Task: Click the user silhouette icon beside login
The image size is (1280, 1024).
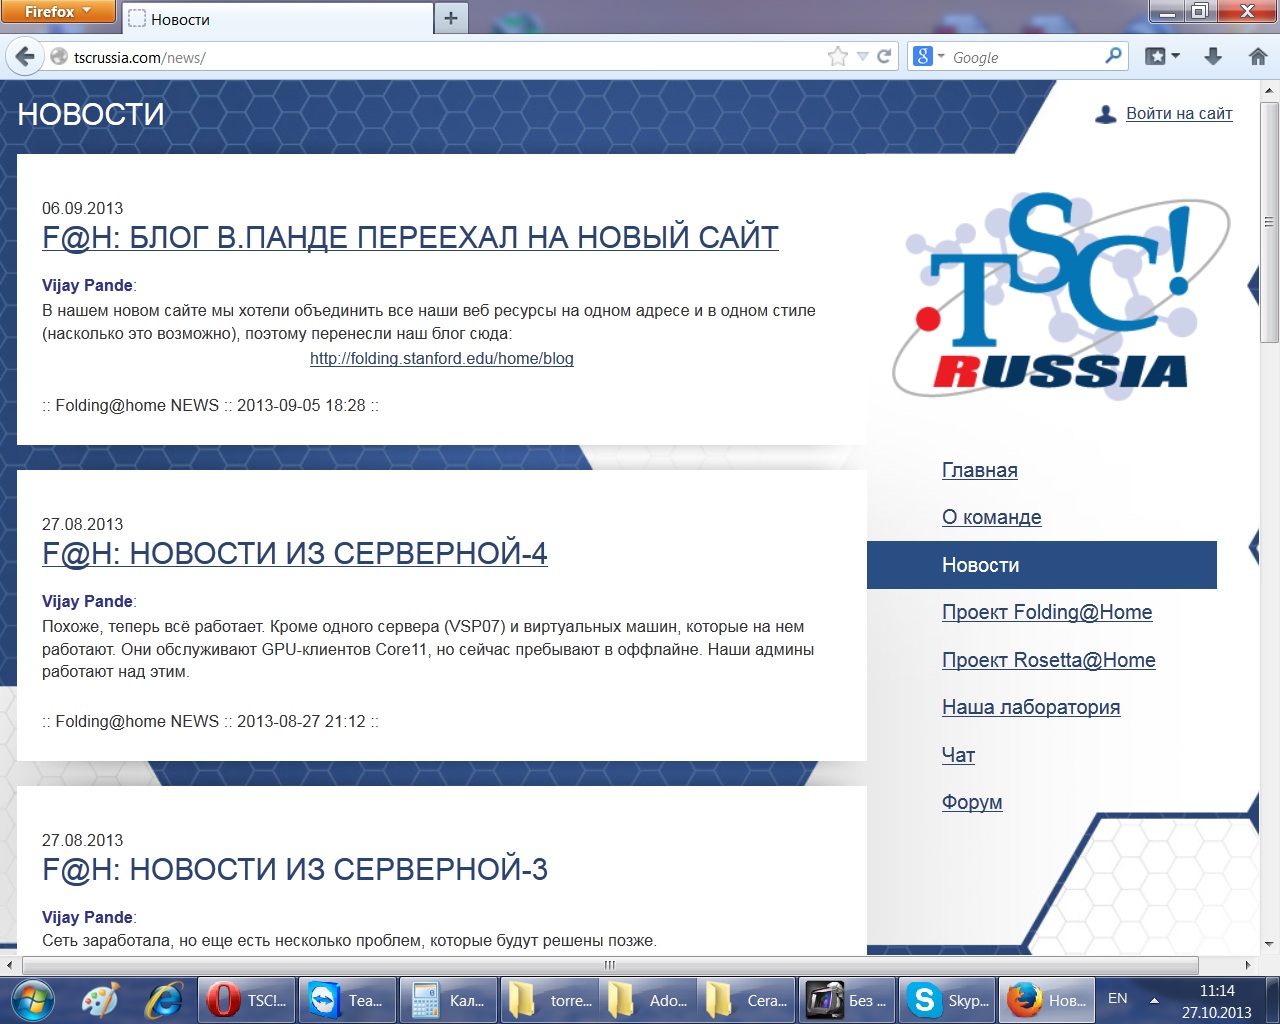Action: coord(1105,115)
